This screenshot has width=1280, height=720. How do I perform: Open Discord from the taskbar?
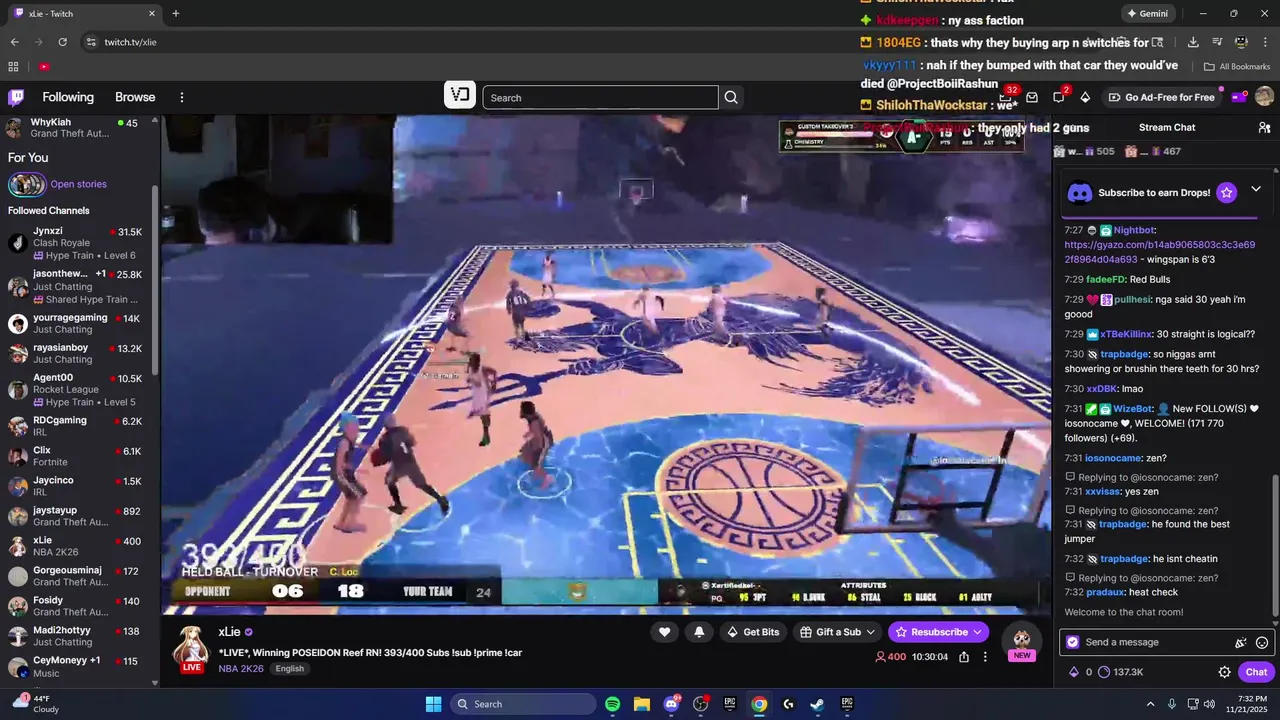click(671, 704)
